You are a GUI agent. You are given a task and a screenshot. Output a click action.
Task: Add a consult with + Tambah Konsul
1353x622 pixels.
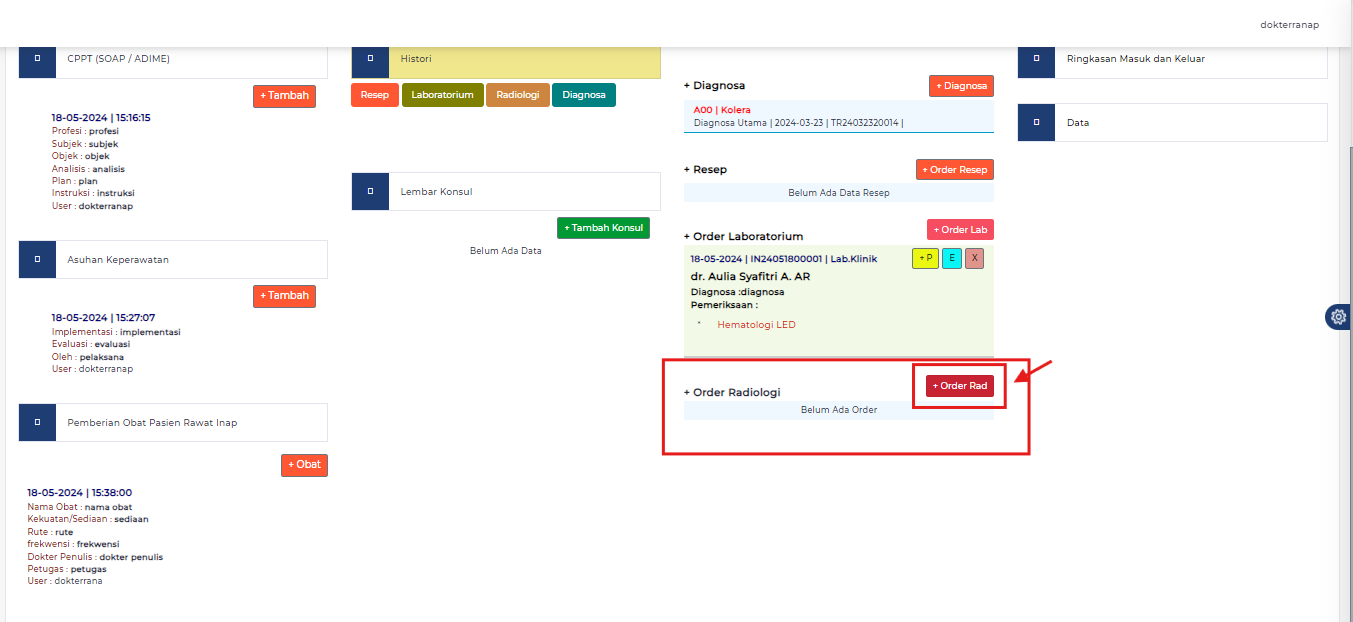[x=603, y=228]
